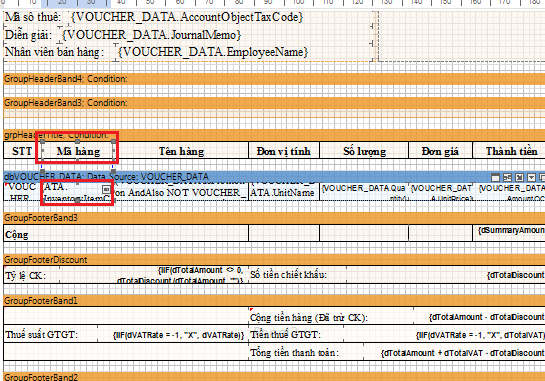Click the relation-diagram icon on data band header
Image resolution: width=545 pixels, height=381 pixels.
[507, 178]
